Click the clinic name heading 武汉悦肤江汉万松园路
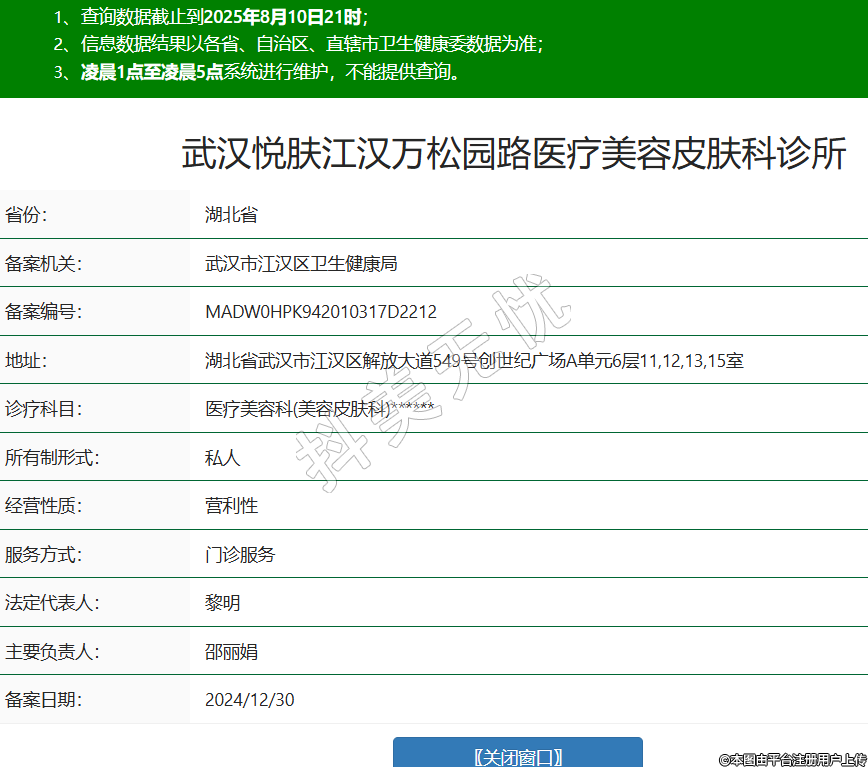Viewport: 868px width, 767px height. tap(513, 154)
